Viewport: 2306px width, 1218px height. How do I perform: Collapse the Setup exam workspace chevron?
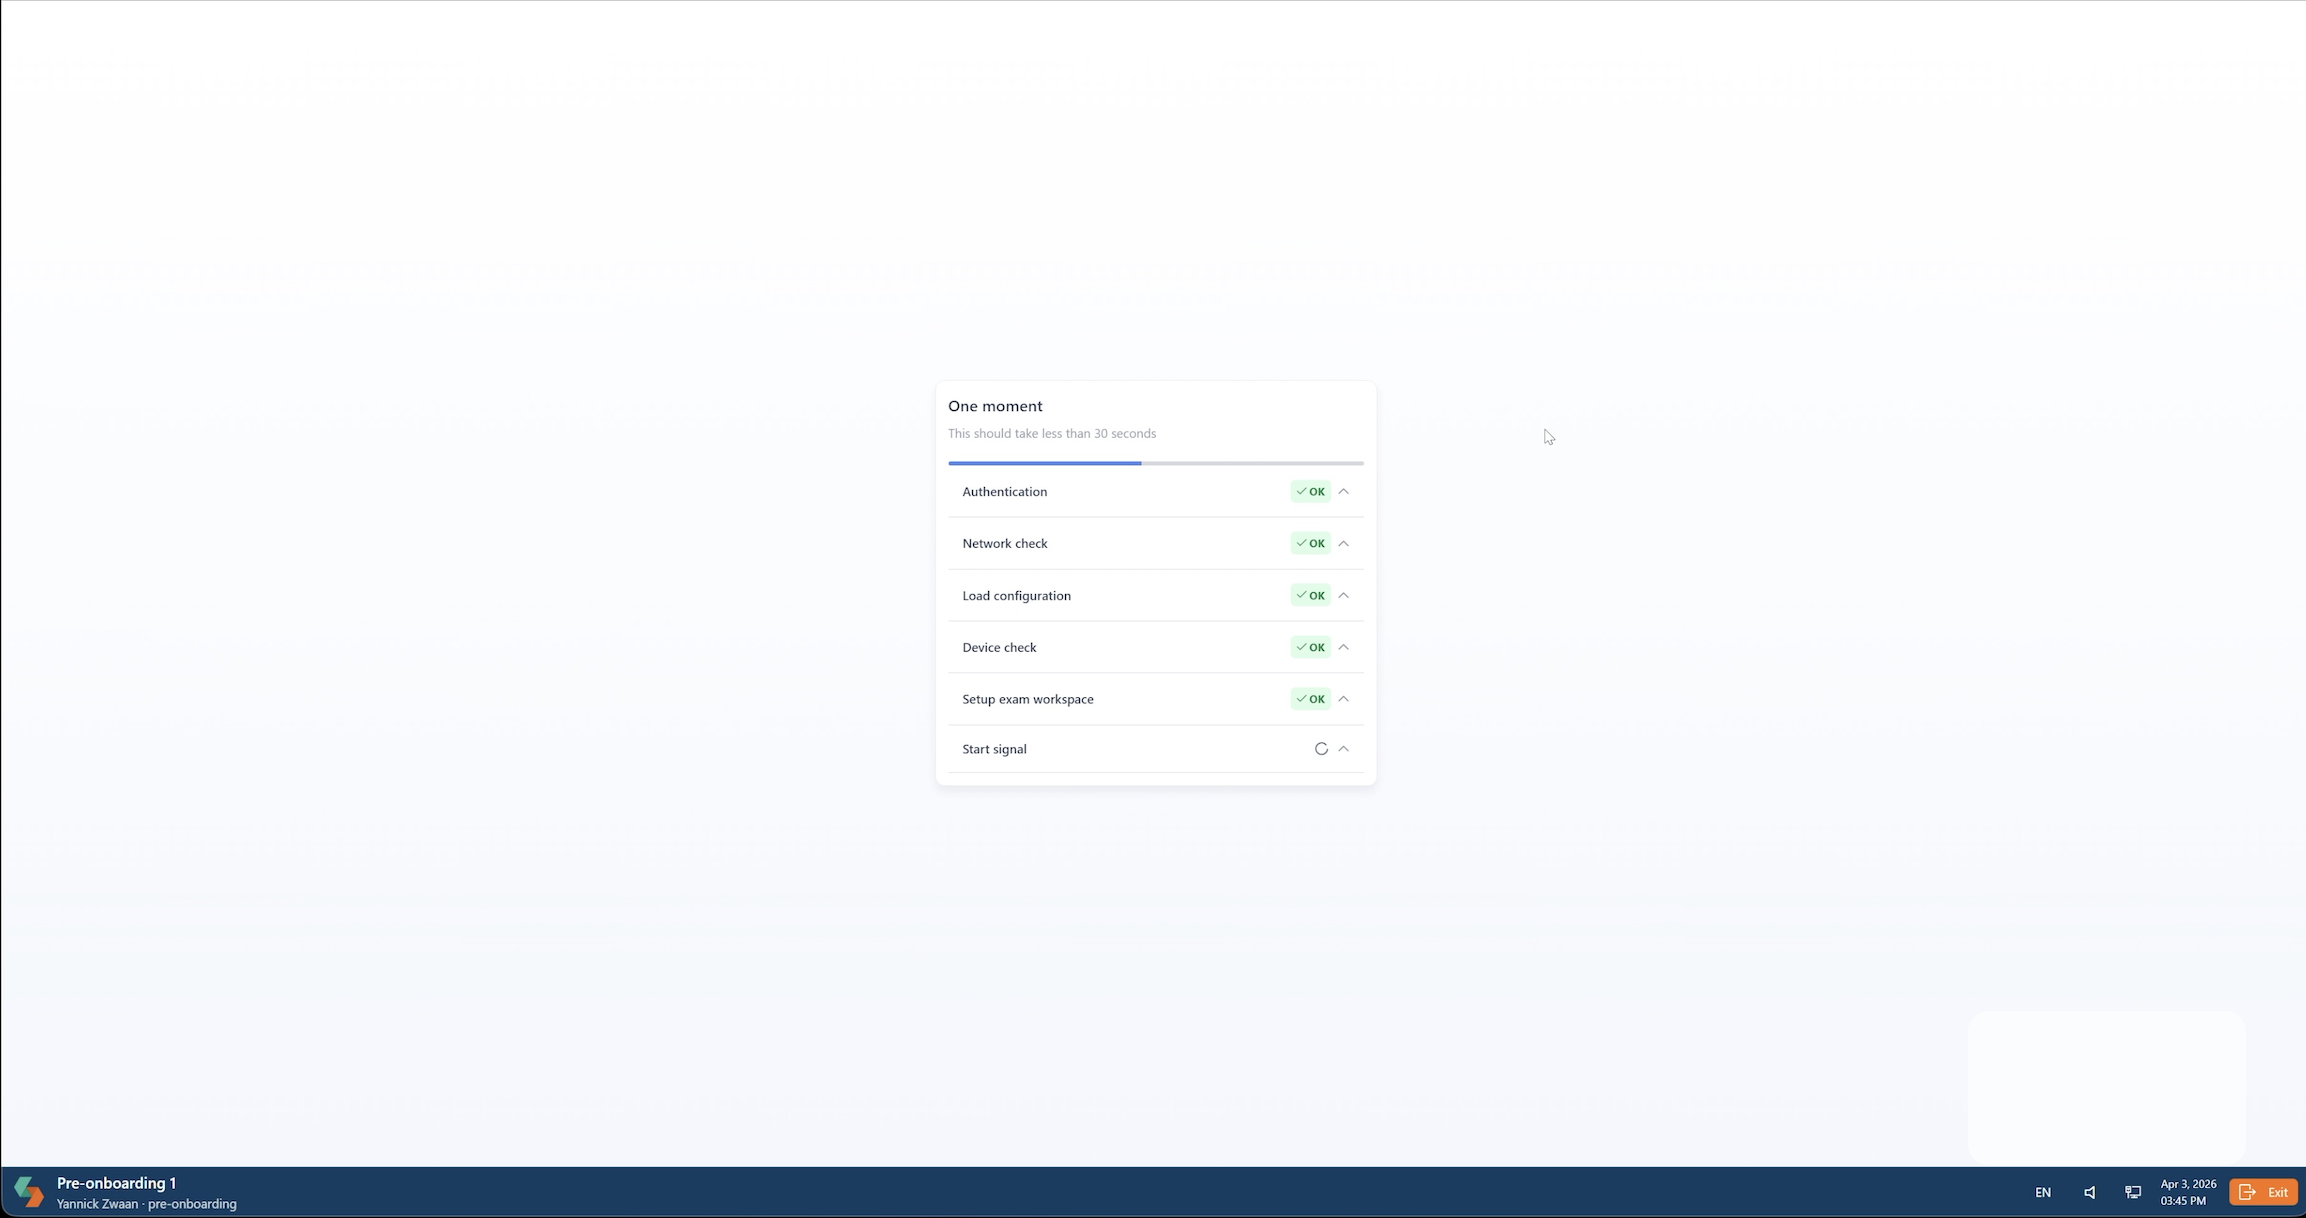[x=1344, y=699]
